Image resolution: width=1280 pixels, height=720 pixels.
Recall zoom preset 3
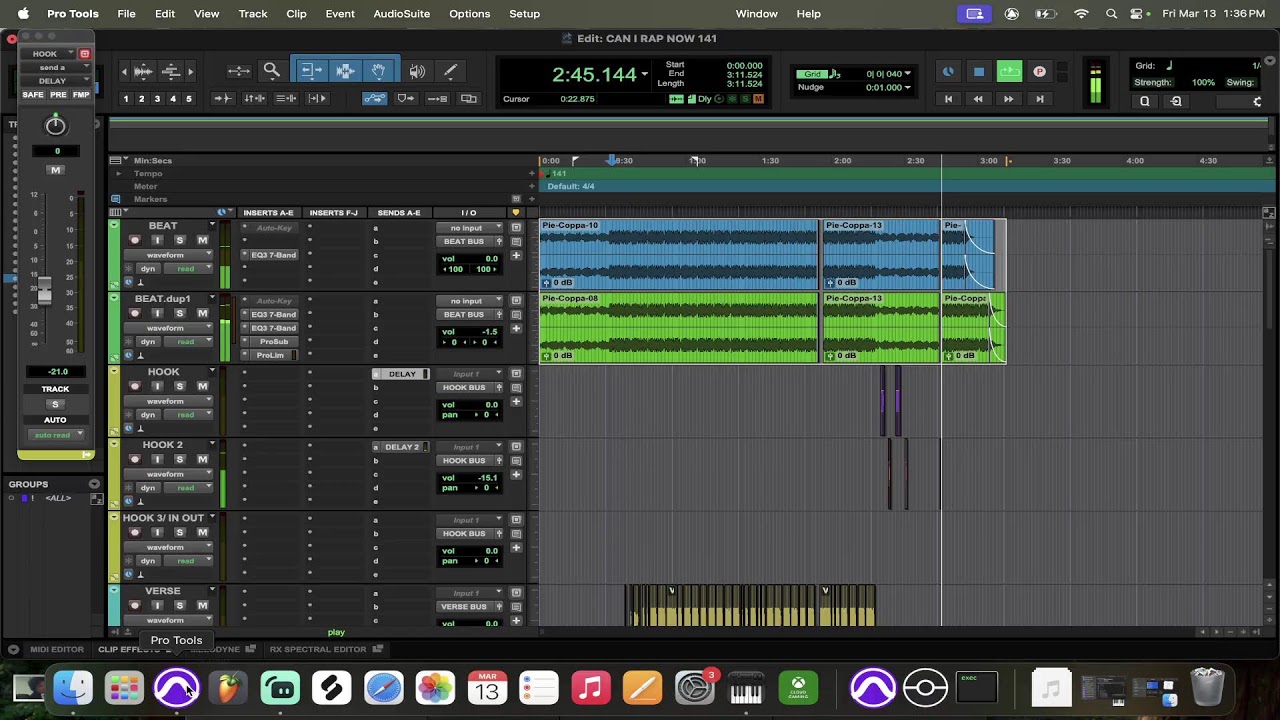point(157,99)
